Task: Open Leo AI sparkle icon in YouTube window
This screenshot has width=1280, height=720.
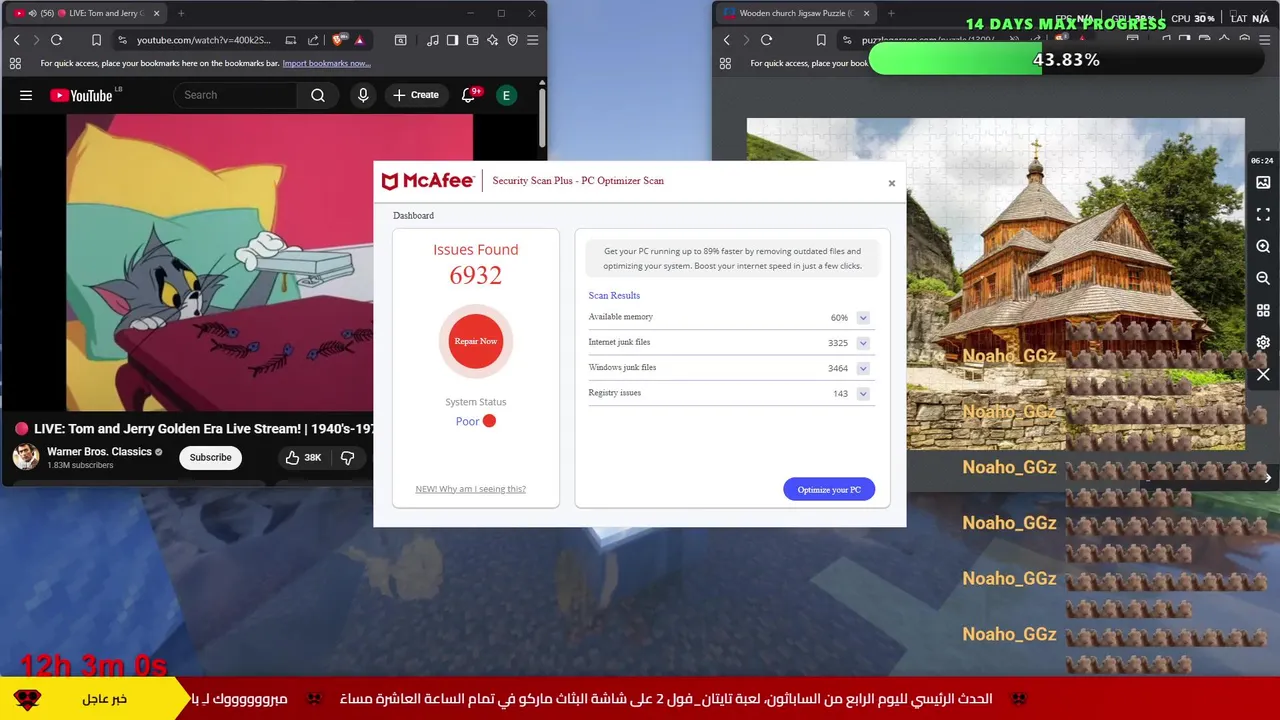Action: (492, 40)
